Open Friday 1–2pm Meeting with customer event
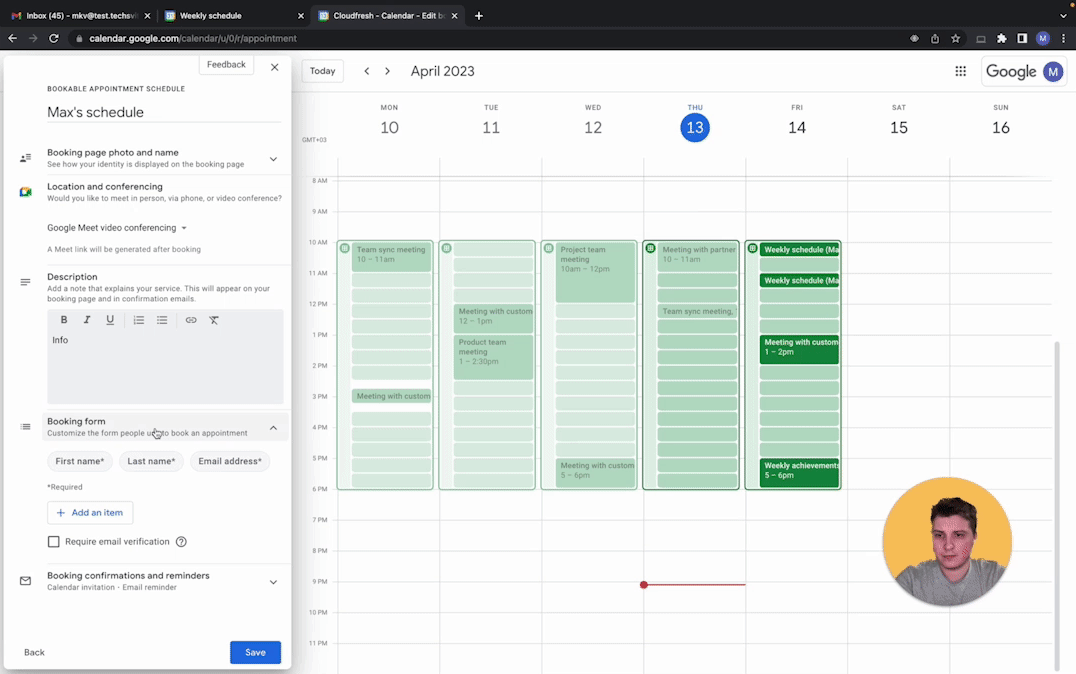 click(x=799, y=349)
